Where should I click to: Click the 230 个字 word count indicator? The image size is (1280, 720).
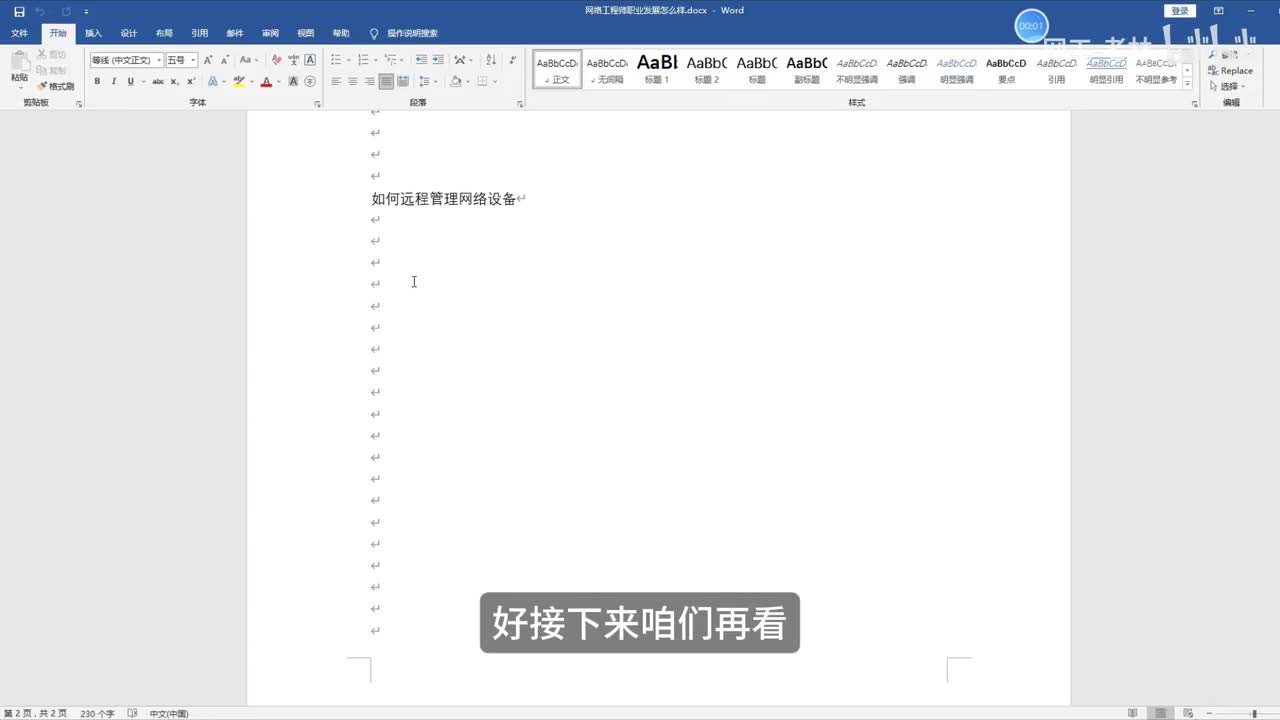pyautogui.click(x=97, y=713)
